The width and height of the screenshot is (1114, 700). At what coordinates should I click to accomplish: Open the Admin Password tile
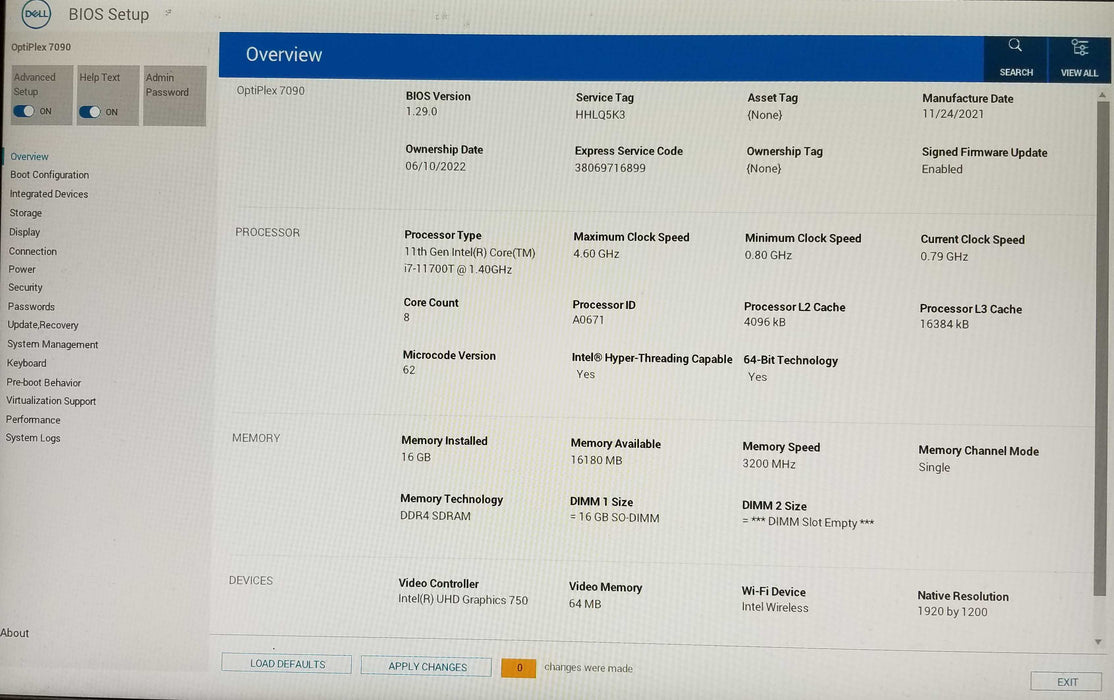(175, 96)
